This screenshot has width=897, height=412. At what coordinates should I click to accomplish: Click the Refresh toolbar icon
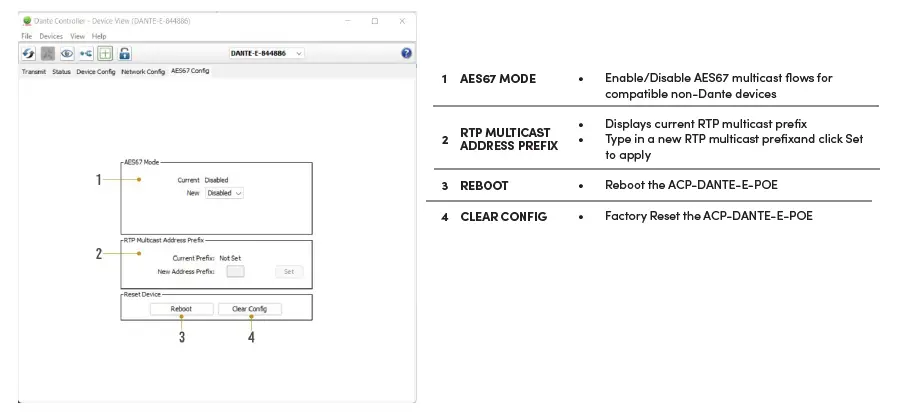(x=29, y=53)
